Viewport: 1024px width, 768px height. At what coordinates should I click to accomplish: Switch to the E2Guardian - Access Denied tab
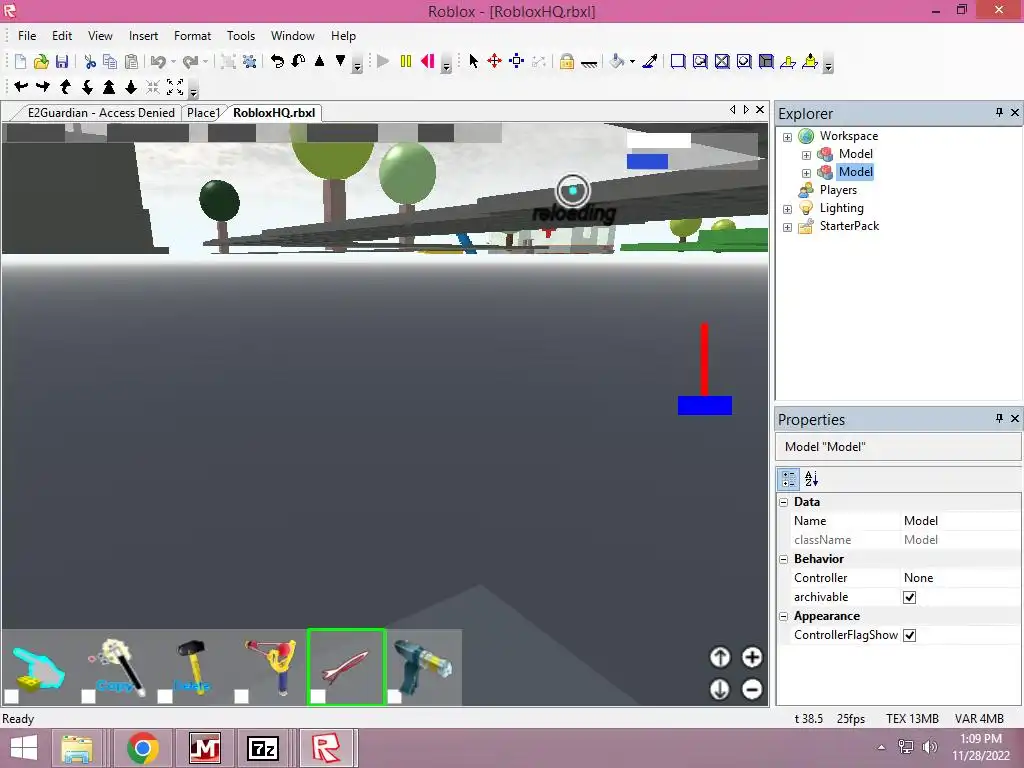pyautogui.click(x=101, y=113)
